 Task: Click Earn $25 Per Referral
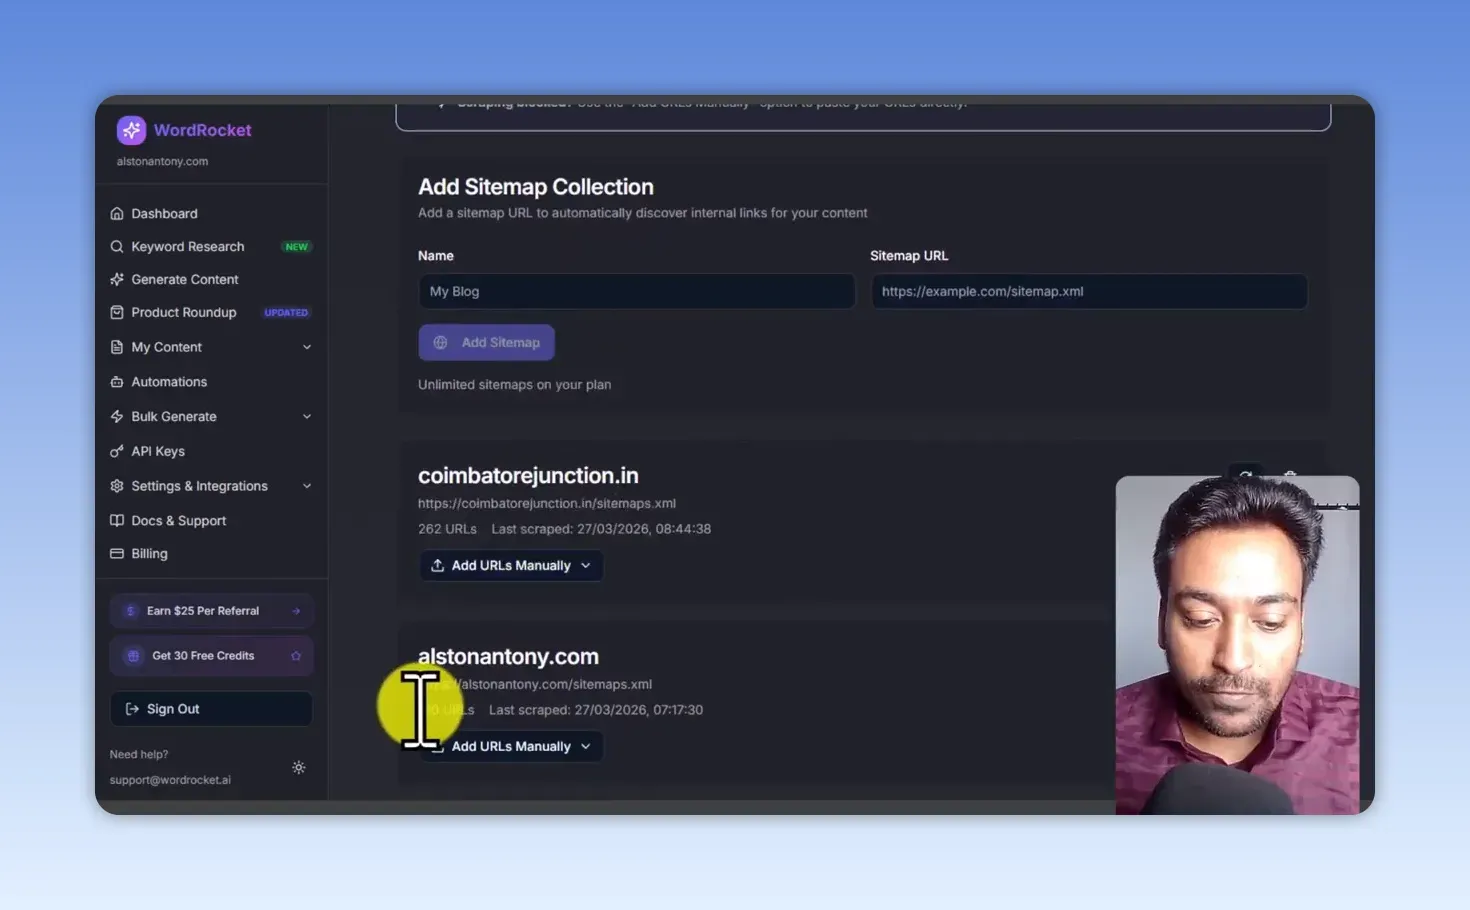click(211, 610)
